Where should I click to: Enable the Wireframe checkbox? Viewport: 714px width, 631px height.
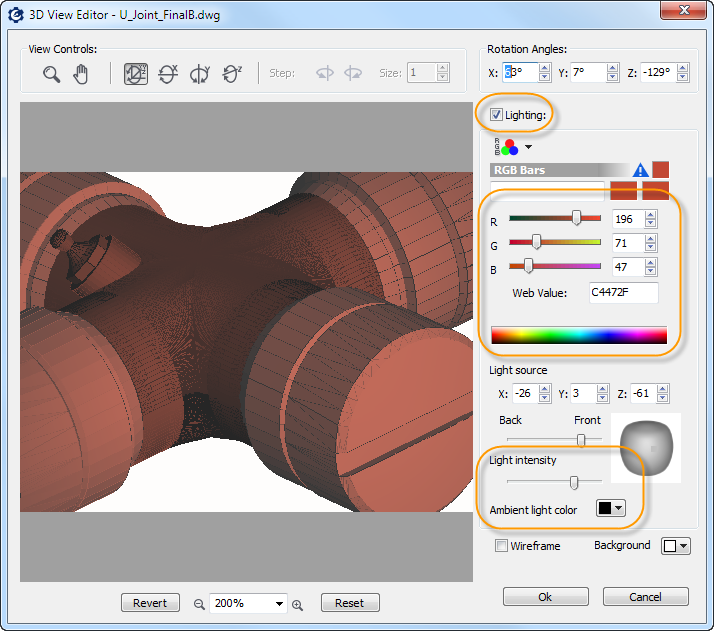502,546
